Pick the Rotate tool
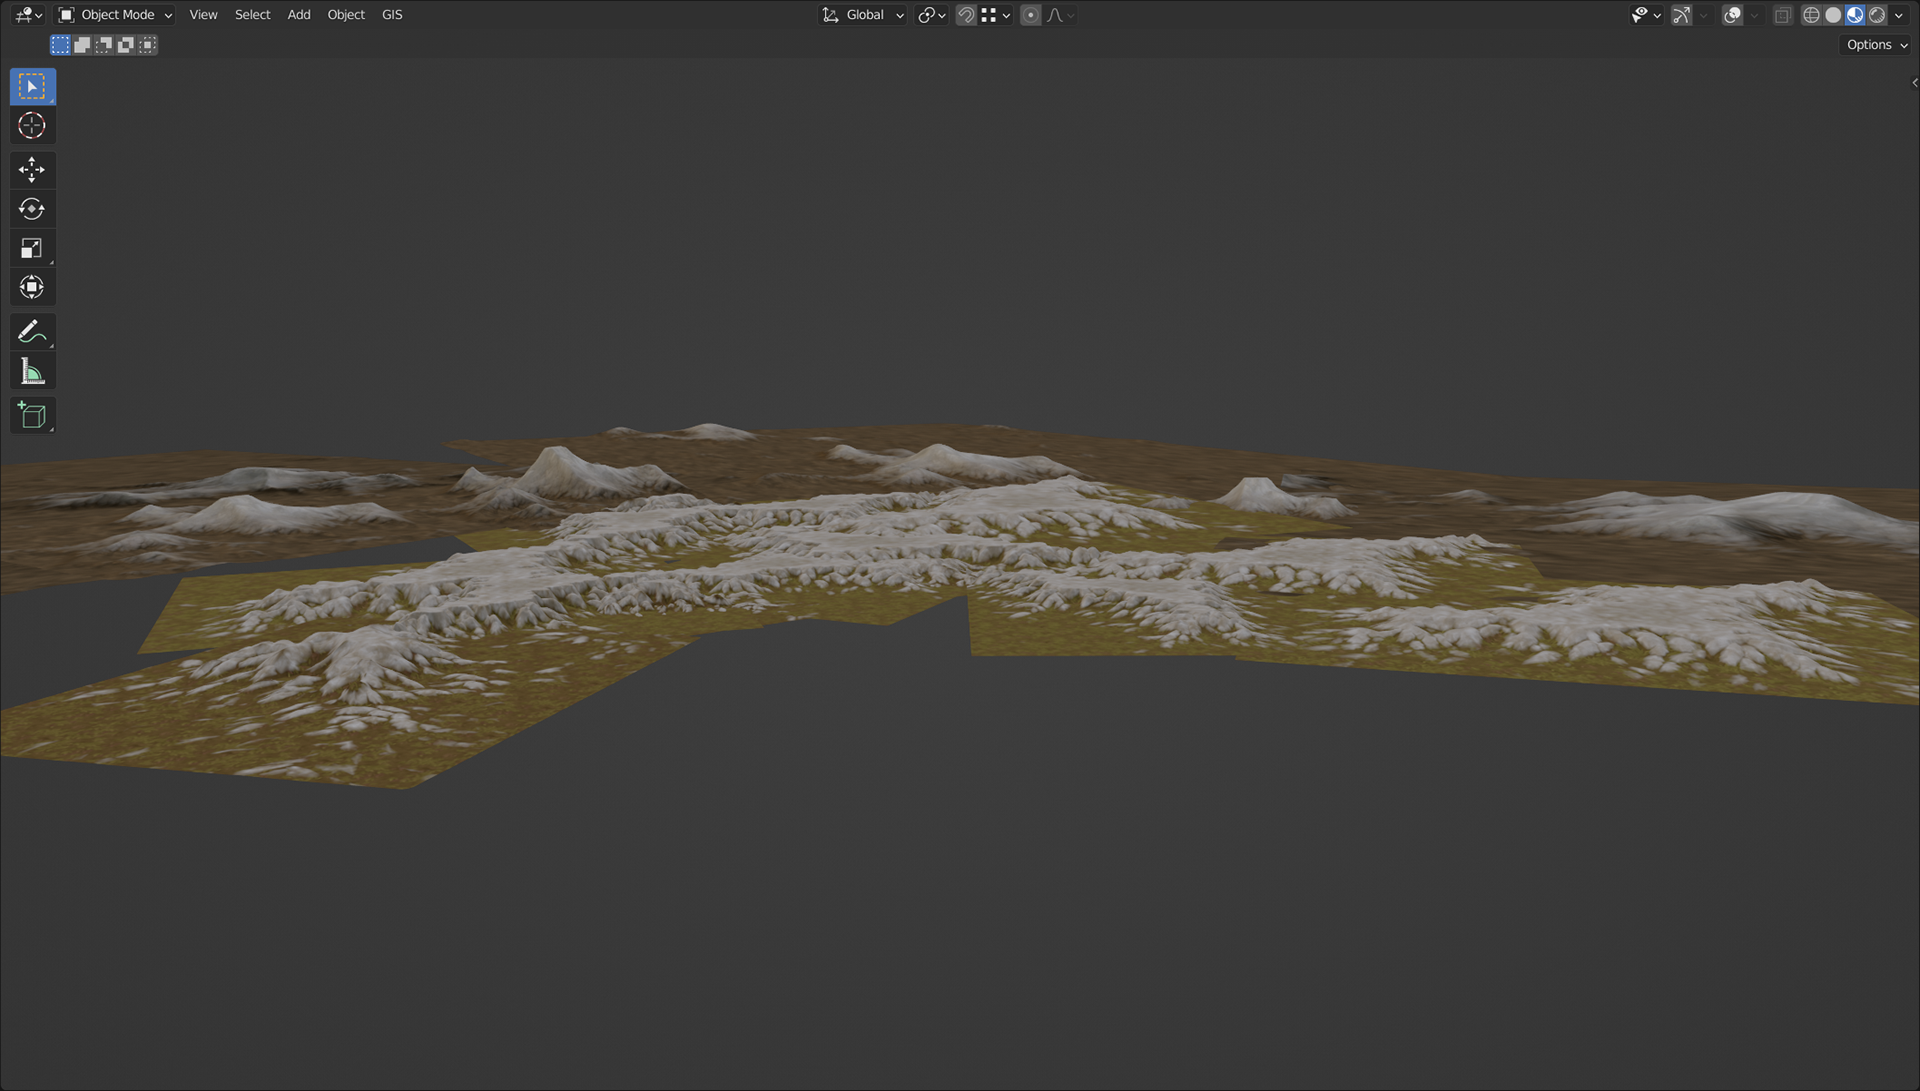The image size is (1920, 1091). [x=32, y=209]
